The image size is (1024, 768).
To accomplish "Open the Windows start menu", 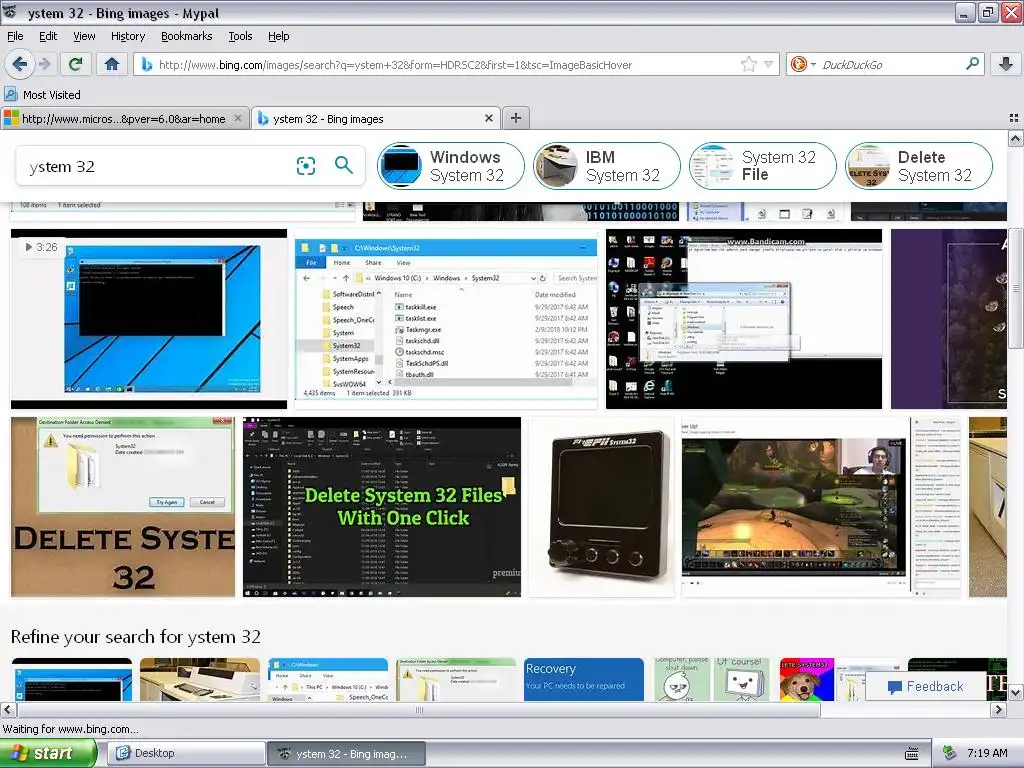I will (47, 753).
